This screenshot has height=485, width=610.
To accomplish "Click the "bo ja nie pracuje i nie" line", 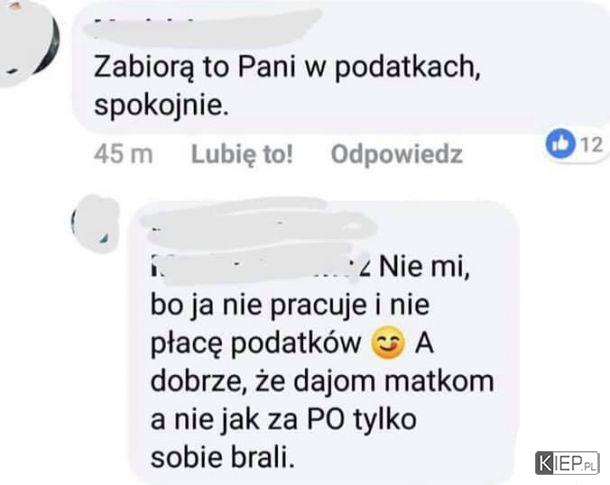I will click(x=290, y=305).
